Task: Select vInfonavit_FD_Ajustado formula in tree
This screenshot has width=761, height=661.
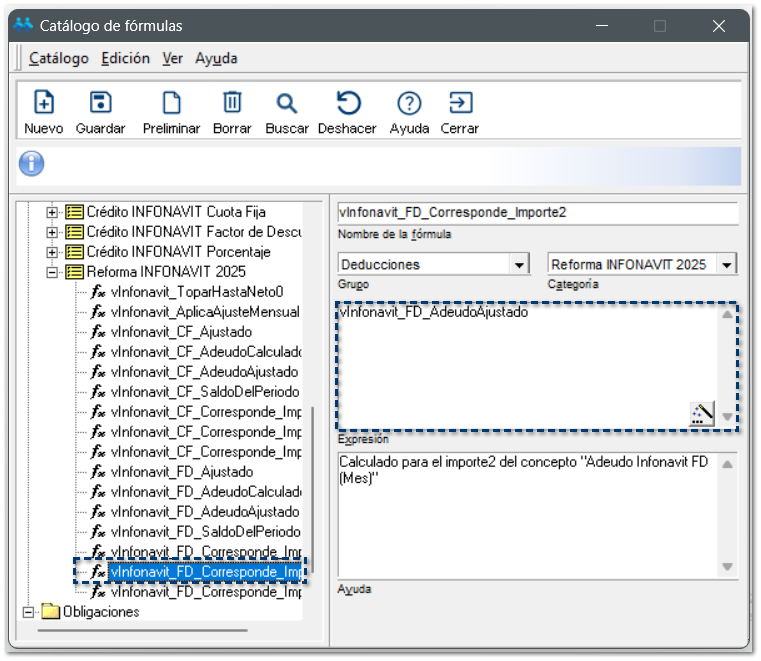Action: pyautogui.click(x=181, y=472)
